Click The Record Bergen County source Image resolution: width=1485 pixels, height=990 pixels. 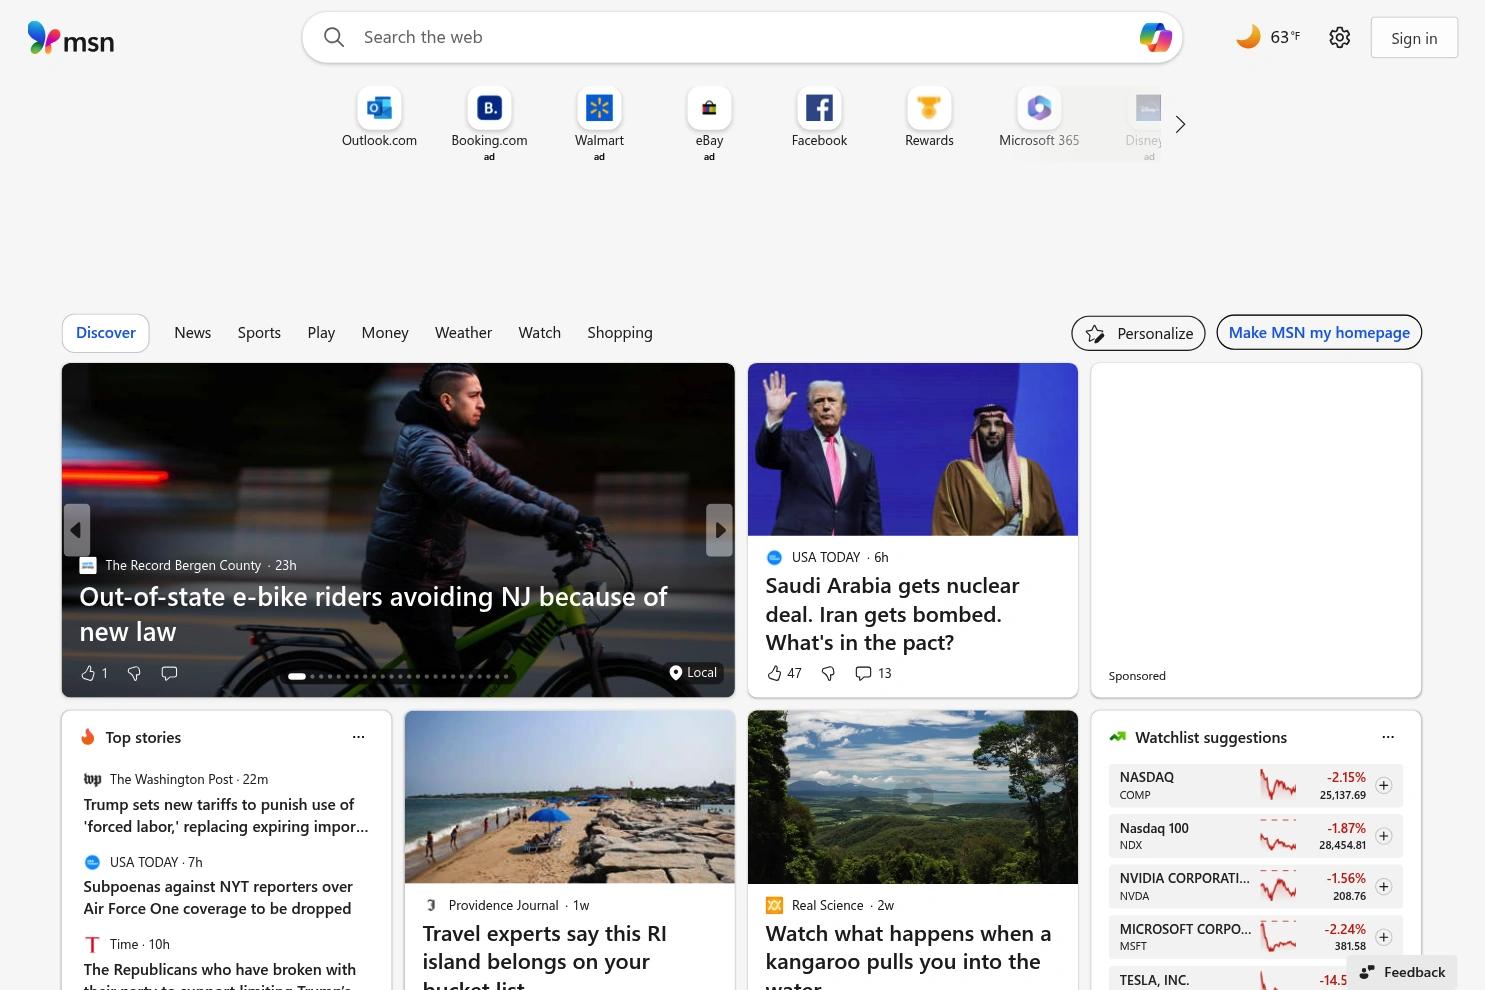coord(183,565)
